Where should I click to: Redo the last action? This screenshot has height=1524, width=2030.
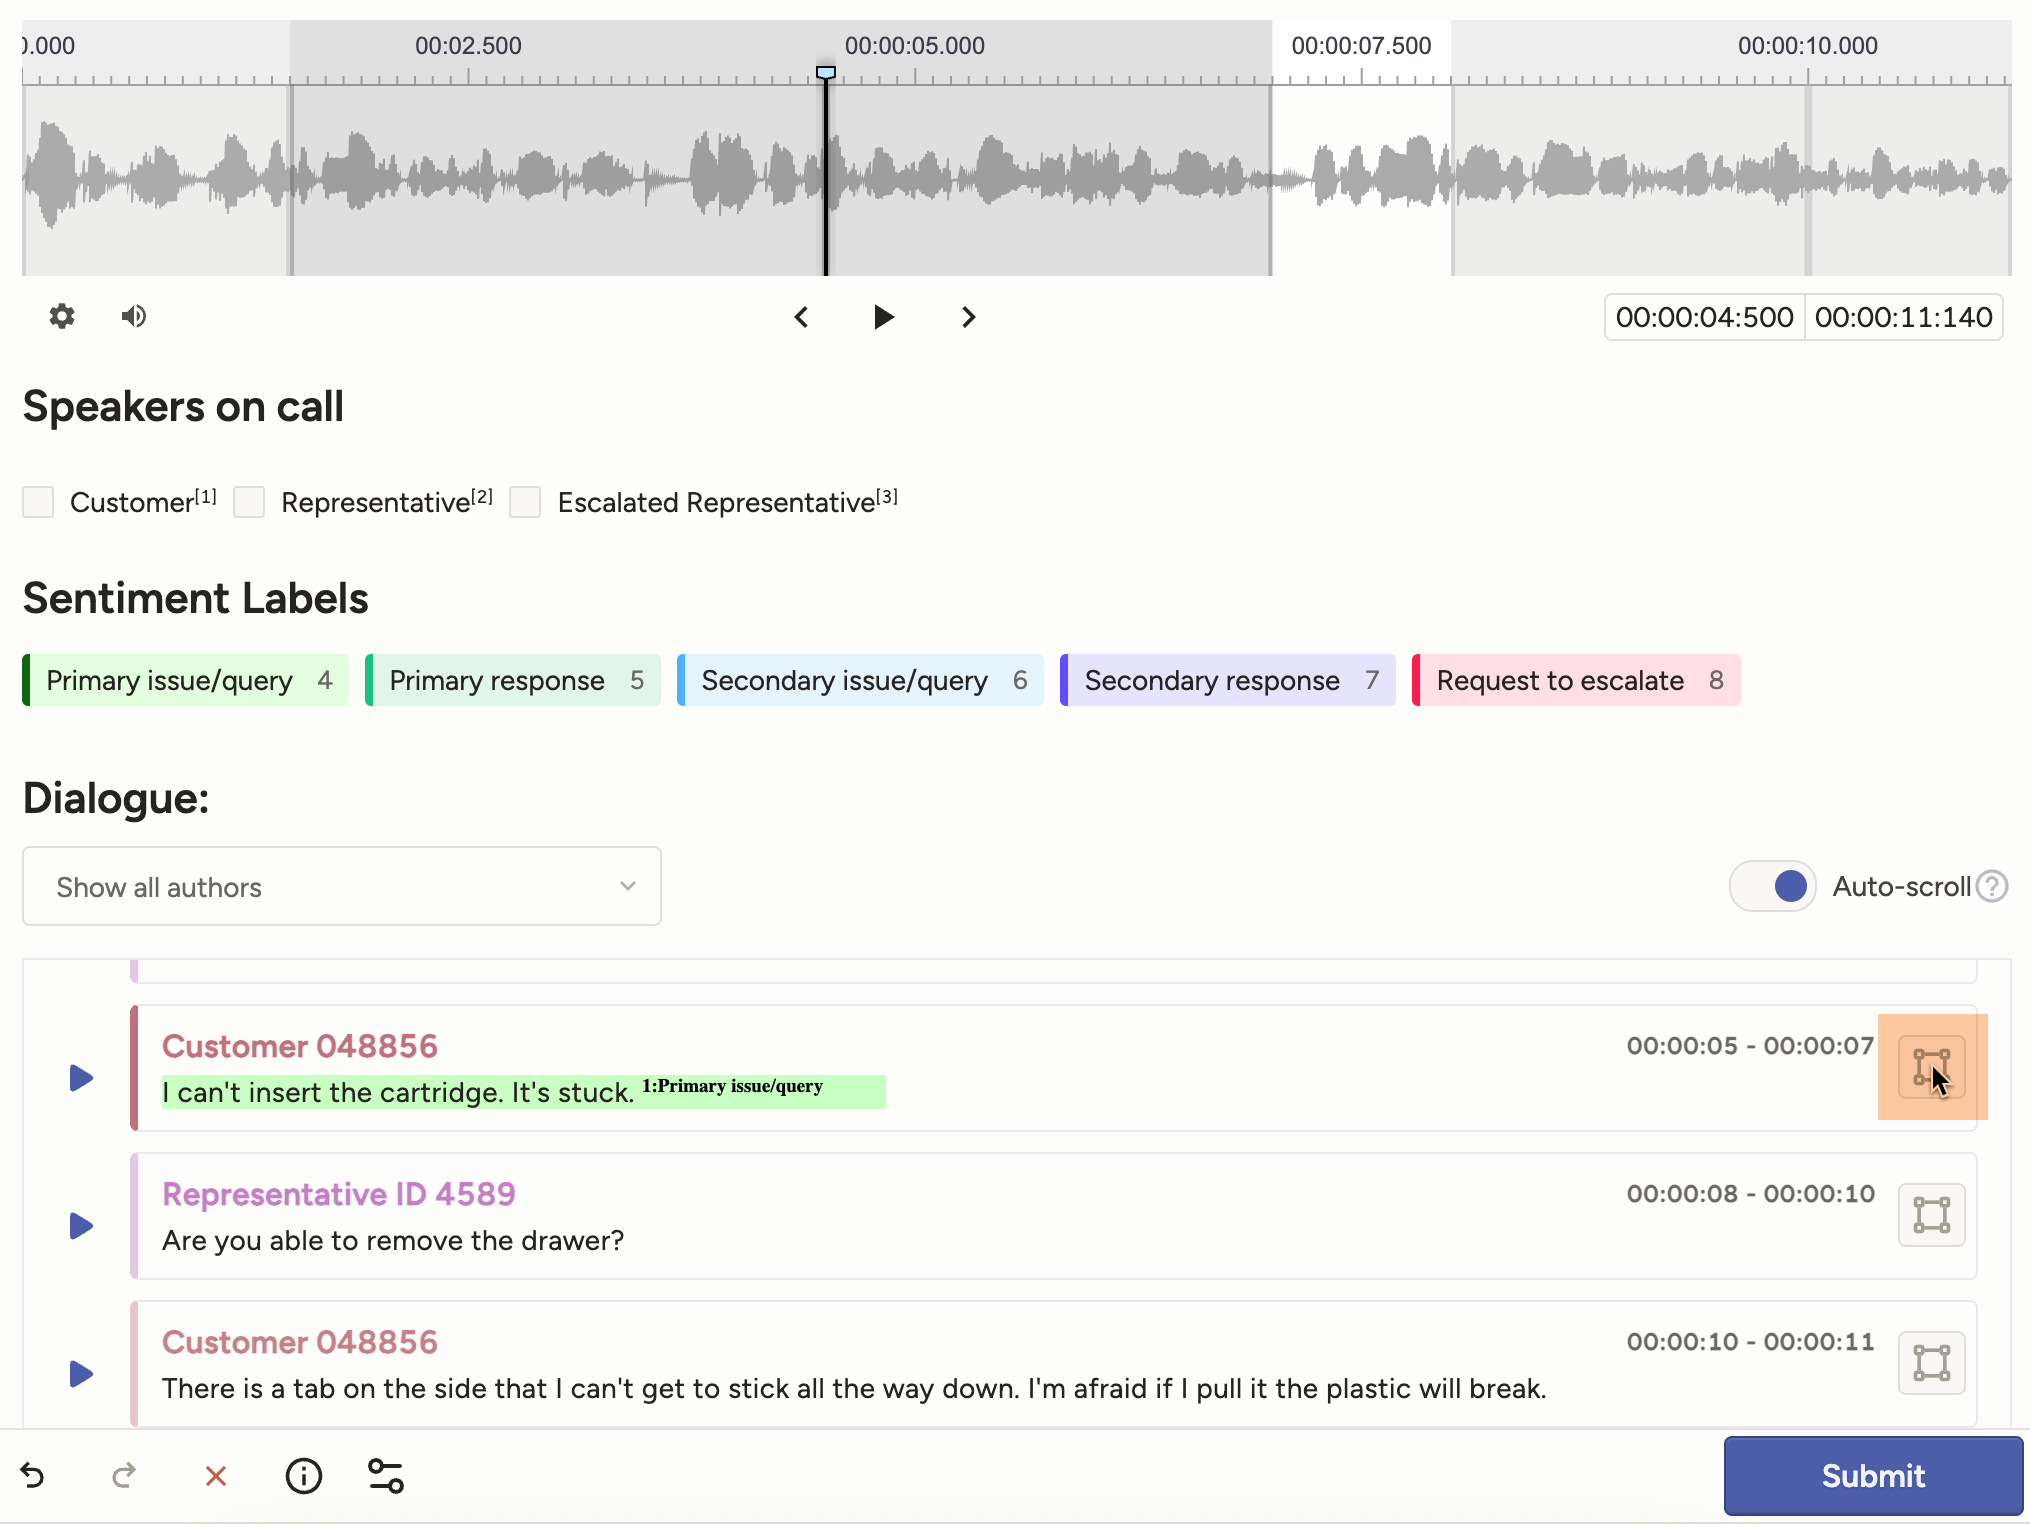[124, 1476]
